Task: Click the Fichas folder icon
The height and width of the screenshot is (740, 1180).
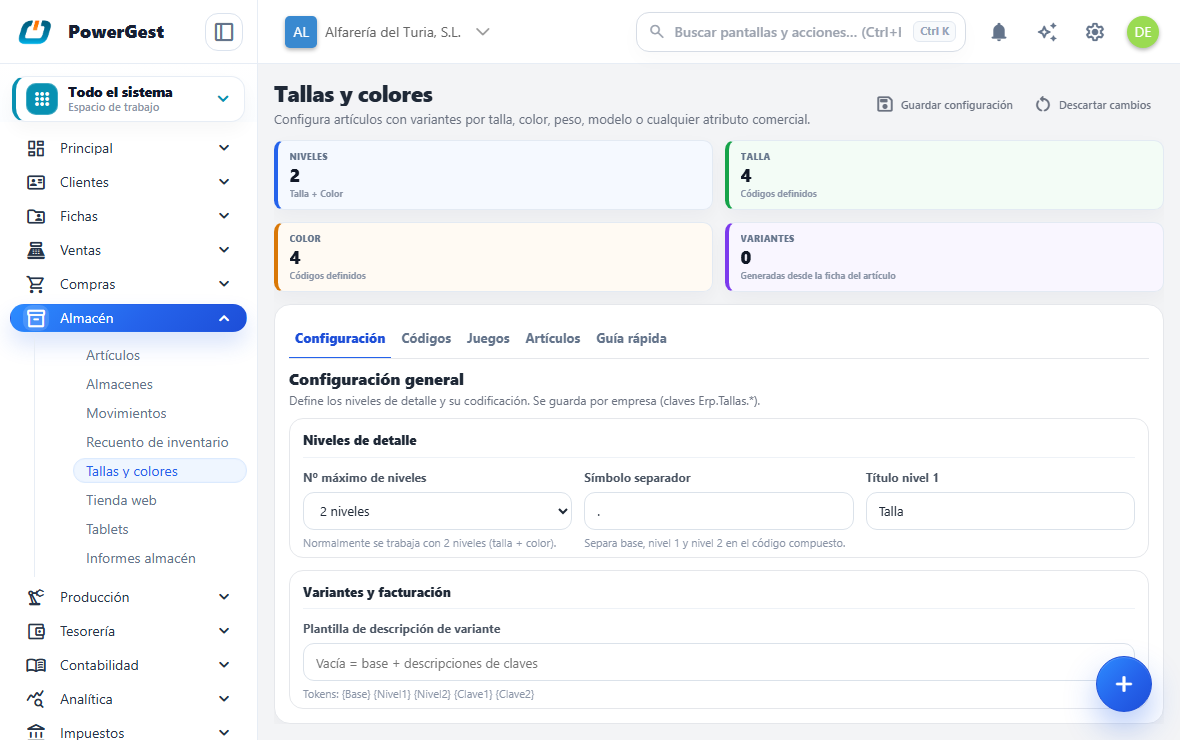Action: click(x=36, y=216)
